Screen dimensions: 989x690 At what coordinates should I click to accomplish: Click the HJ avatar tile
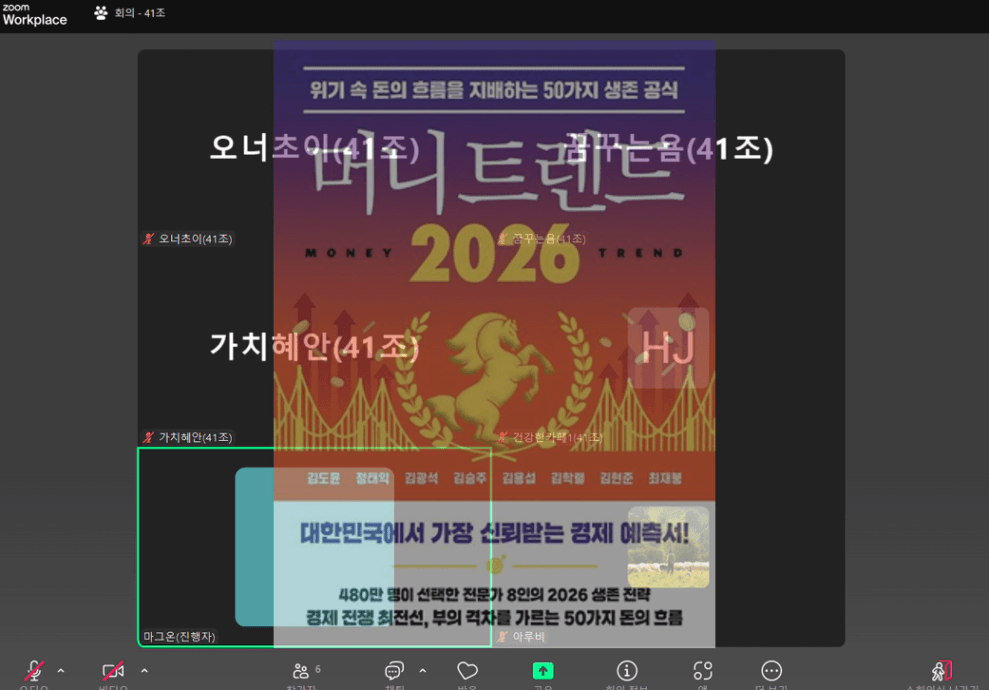coord(669,348)
